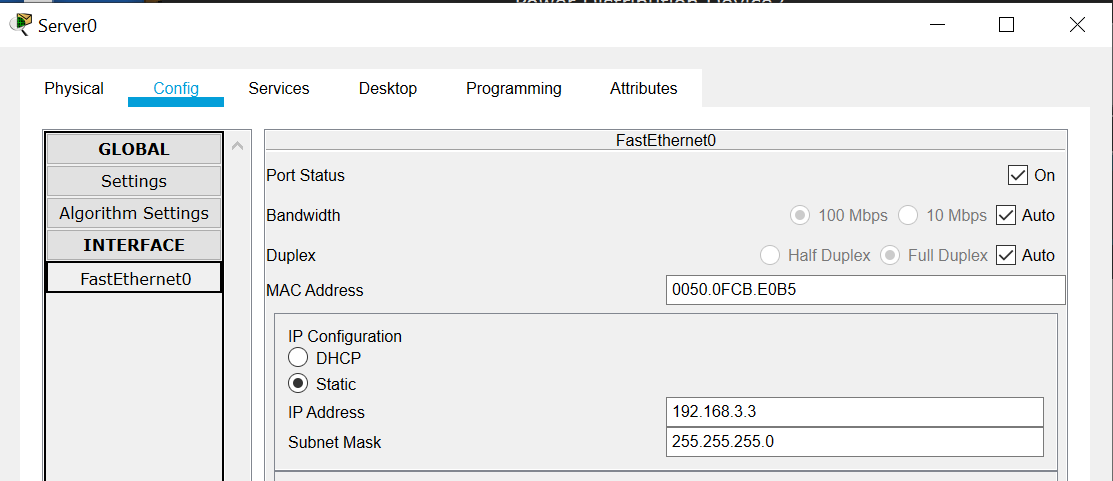
Task: Click sidebar scroll up arrow
Action: point(238,146)
